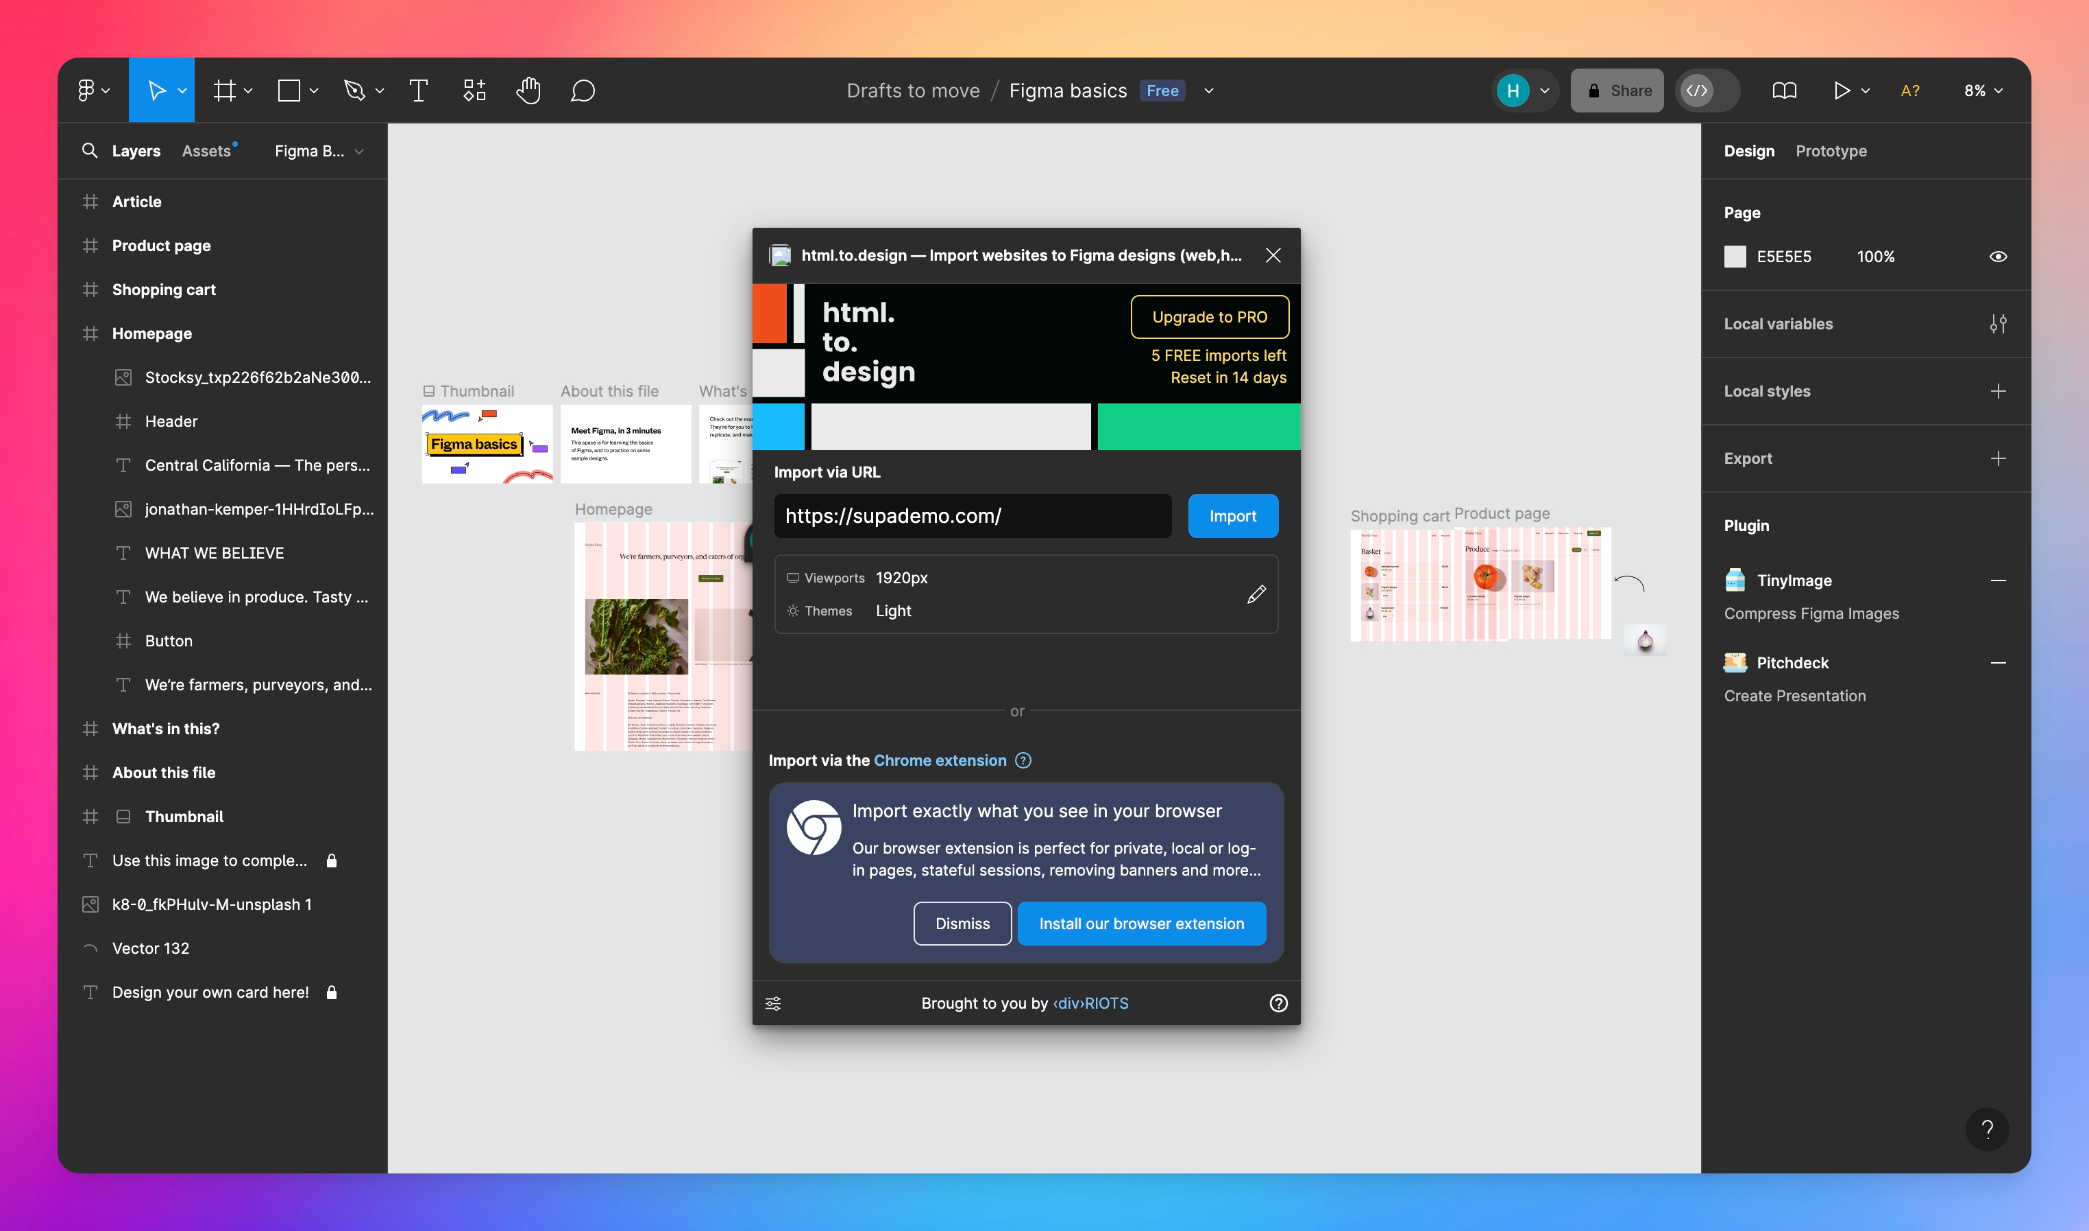Switch to the Prototype tab
This screenshot has width=2089, height=1231.
click(1831, 151)
